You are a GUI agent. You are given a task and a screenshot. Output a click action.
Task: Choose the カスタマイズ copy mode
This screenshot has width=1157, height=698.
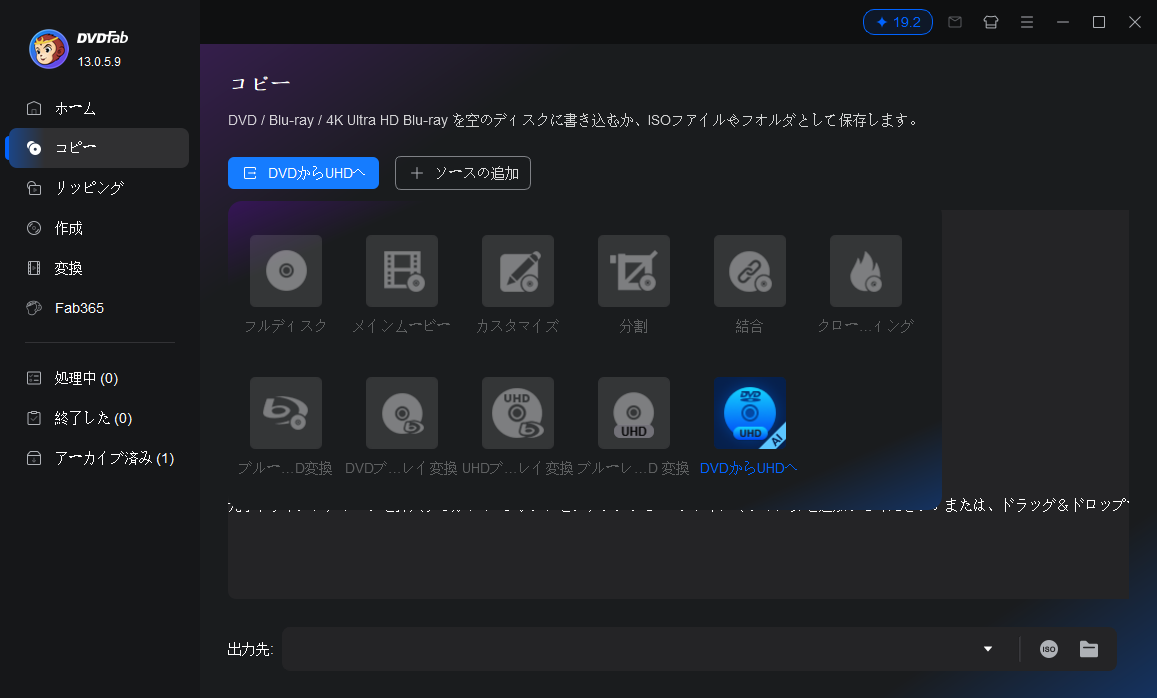pyautogui.click(x=518, y=271)
